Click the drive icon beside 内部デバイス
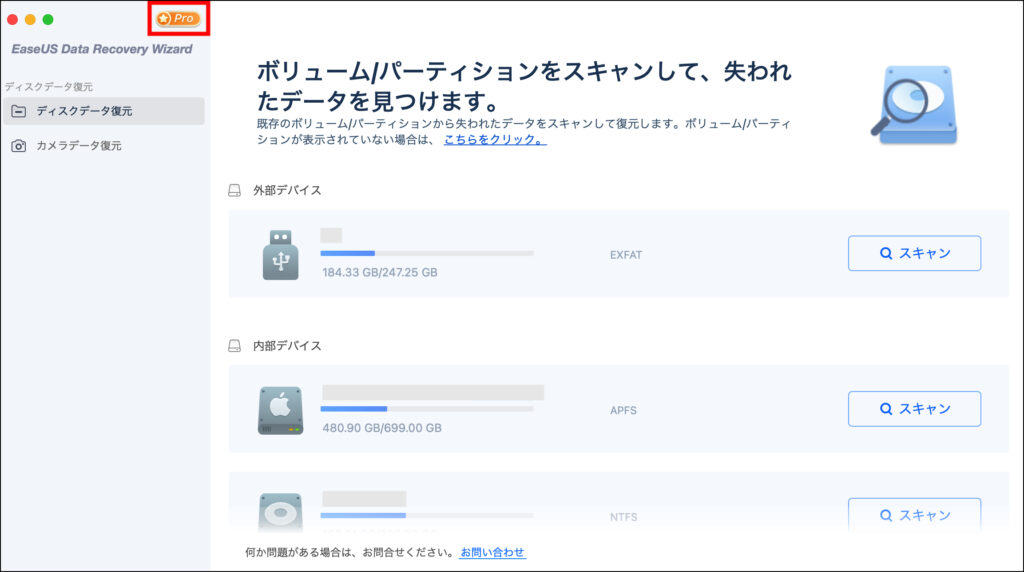This screenshot has height=572, width=1024. [234, 345]
